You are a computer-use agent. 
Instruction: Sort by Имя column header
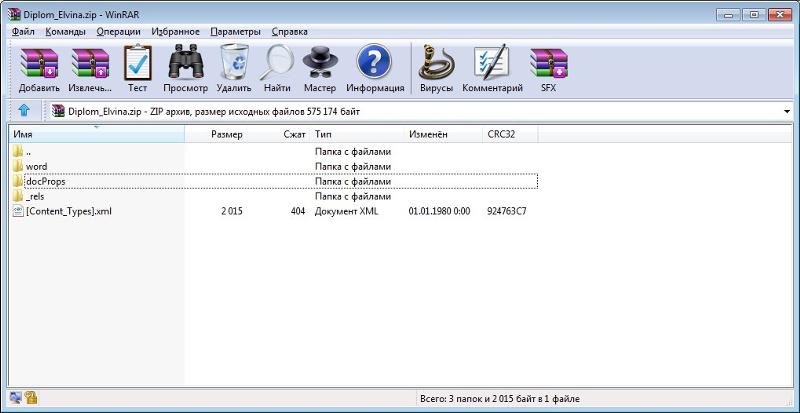[x=96, y=134]
